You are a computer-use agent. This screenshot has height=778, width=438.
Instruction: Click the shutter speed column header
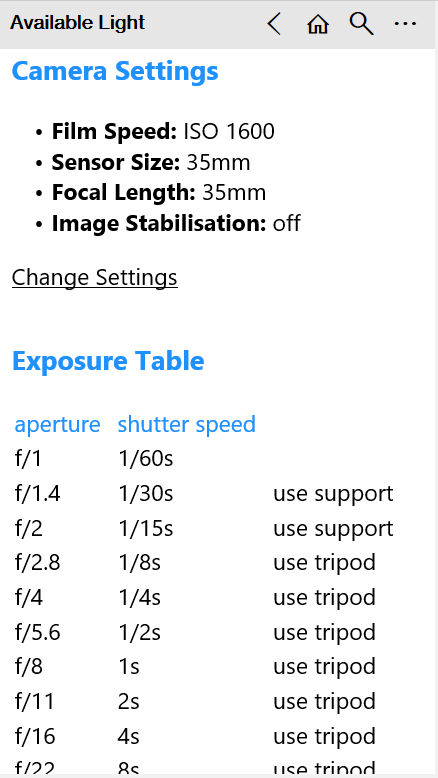187,425
